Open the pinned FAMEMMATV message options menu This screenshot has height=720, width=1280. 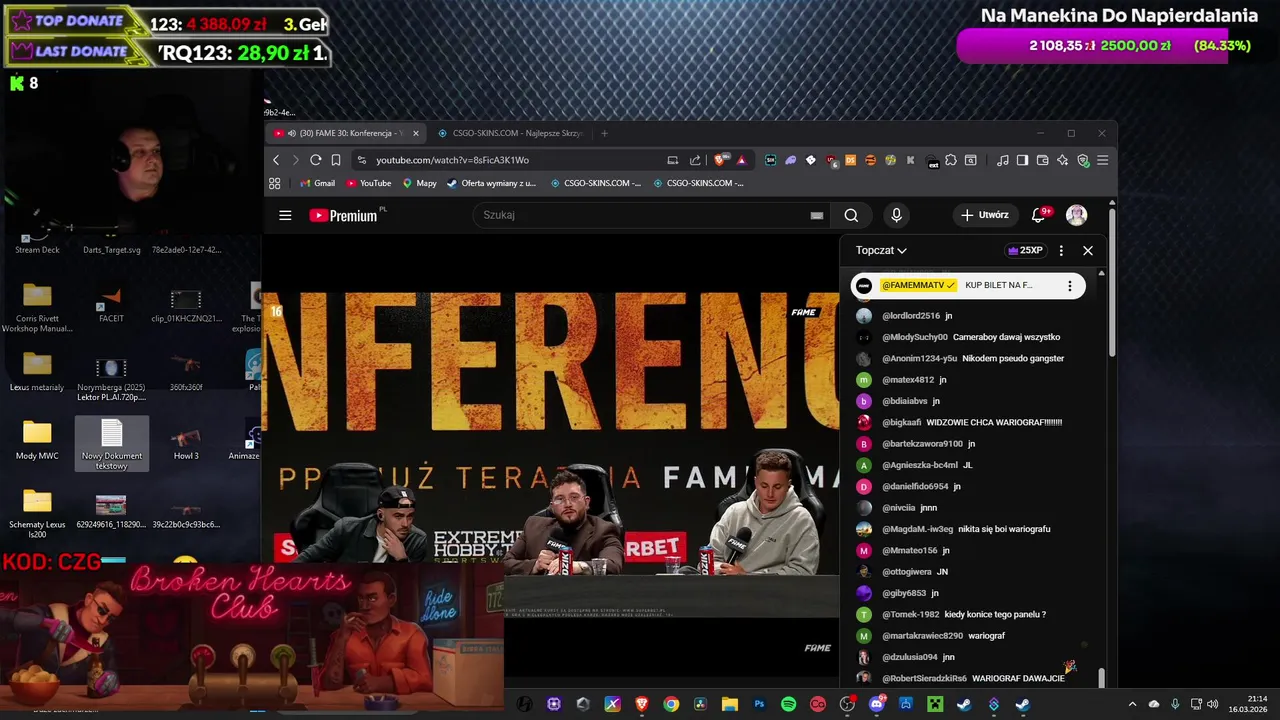(x=1069, y=286)
